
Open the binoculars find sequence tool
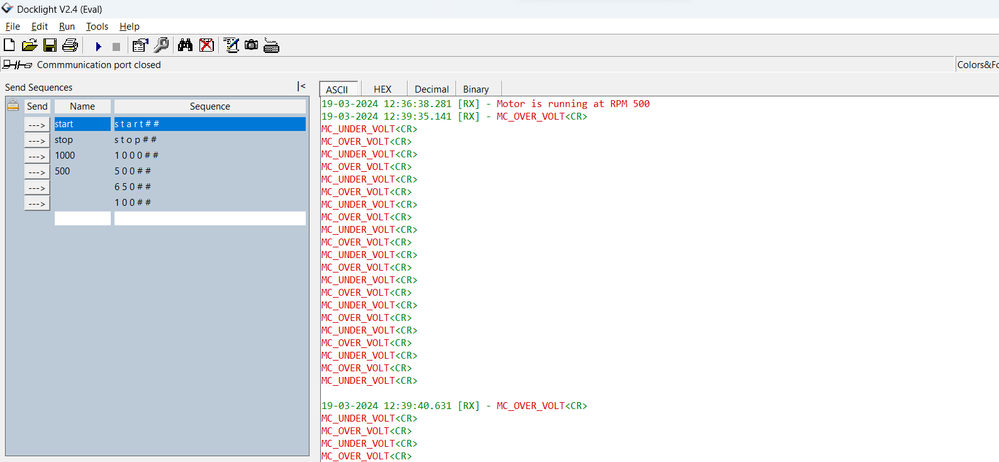pos(185,45)
